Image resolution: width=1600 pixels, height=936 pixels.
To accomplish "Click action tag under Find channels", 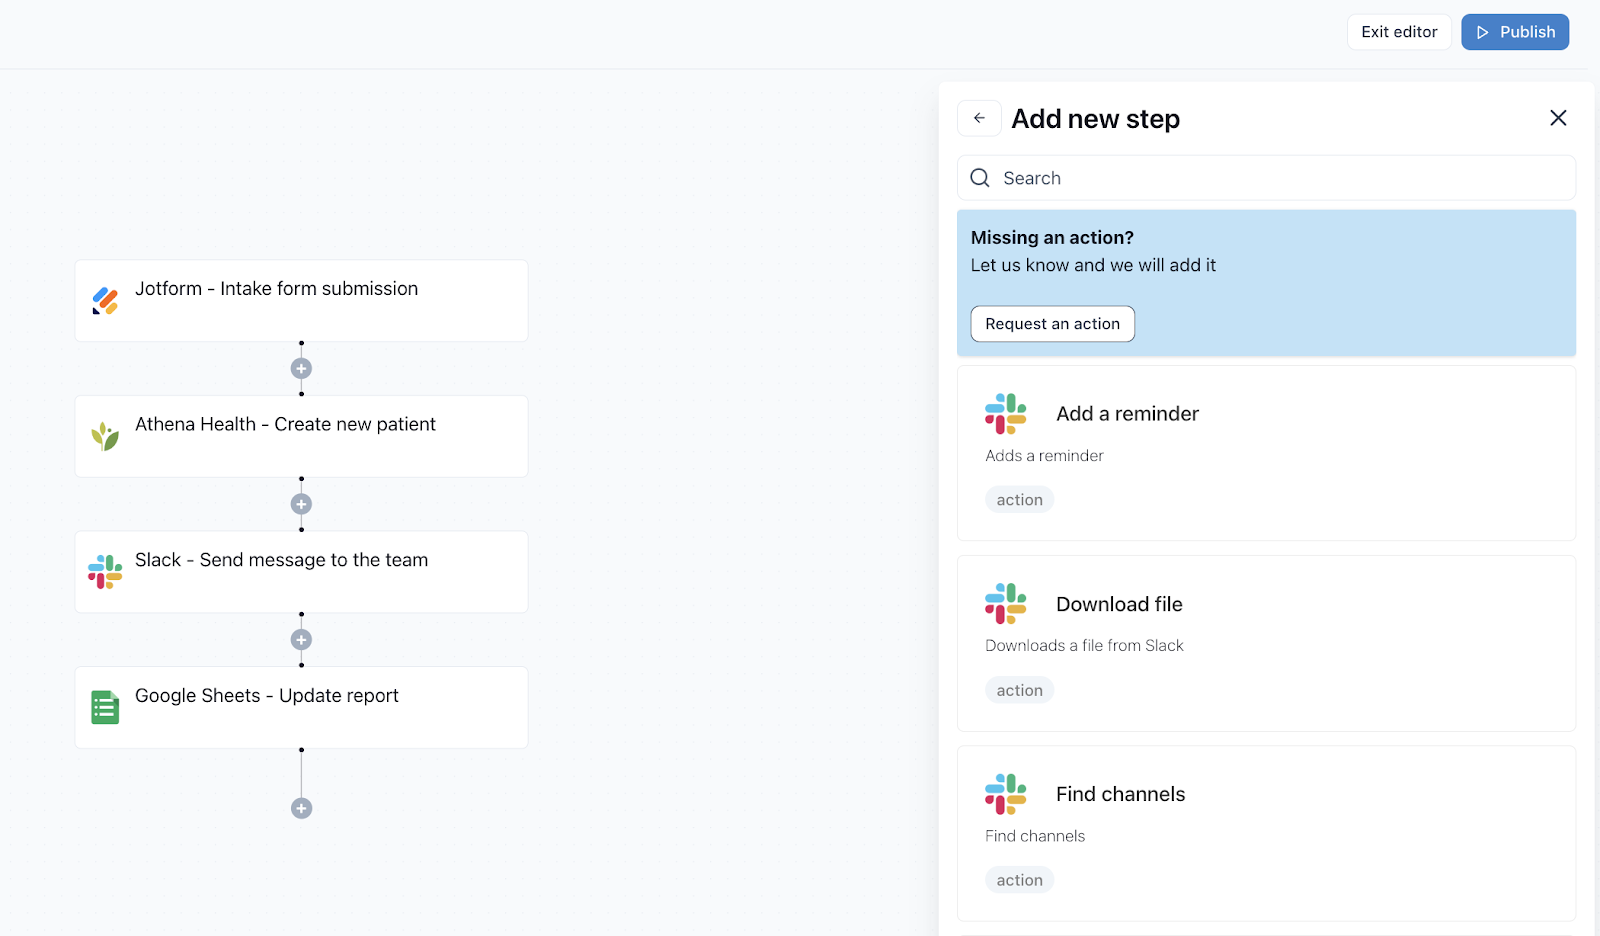I will (1019, 880).
